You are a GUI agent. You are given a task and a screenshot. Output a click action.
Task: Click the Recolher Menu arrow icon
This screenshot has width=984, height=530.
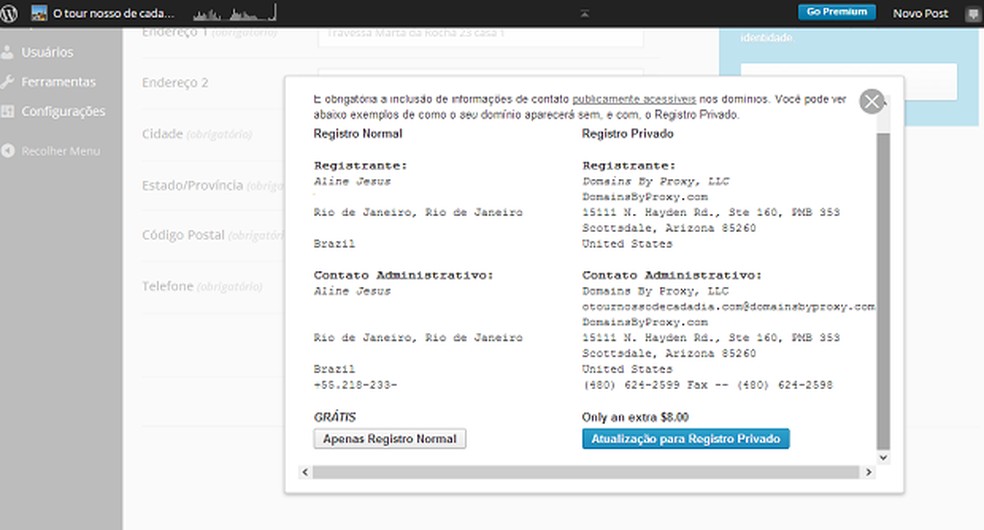(x=8, y=151)
